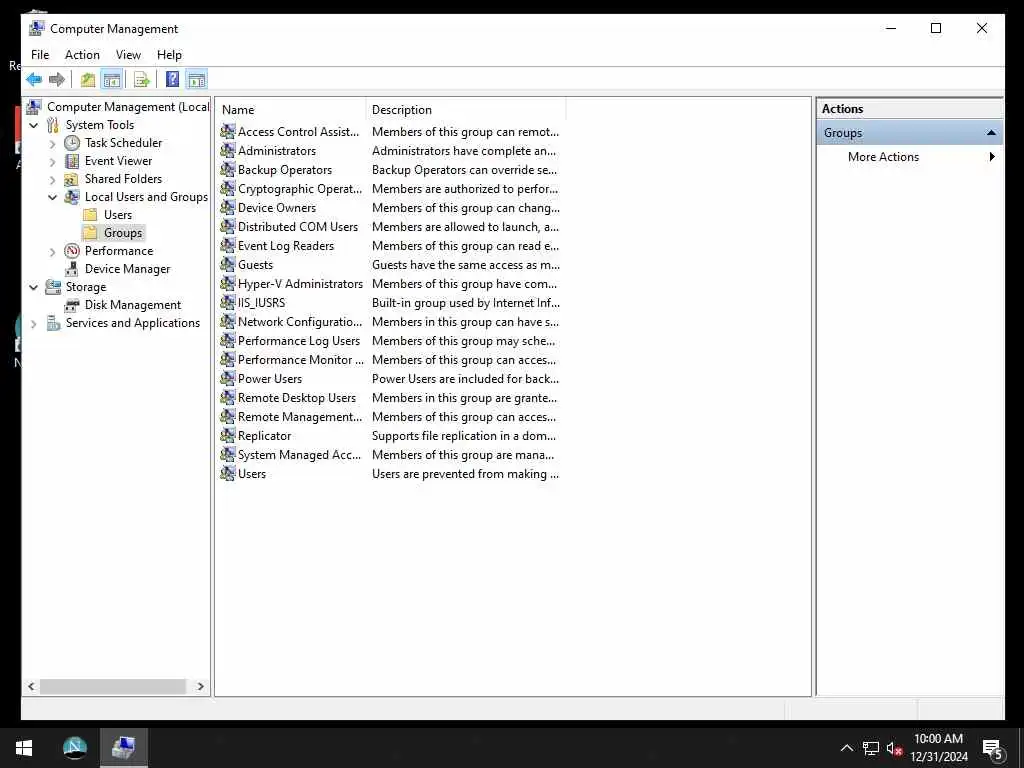Select the Performance Log Users group name

(x=298, y=341)
